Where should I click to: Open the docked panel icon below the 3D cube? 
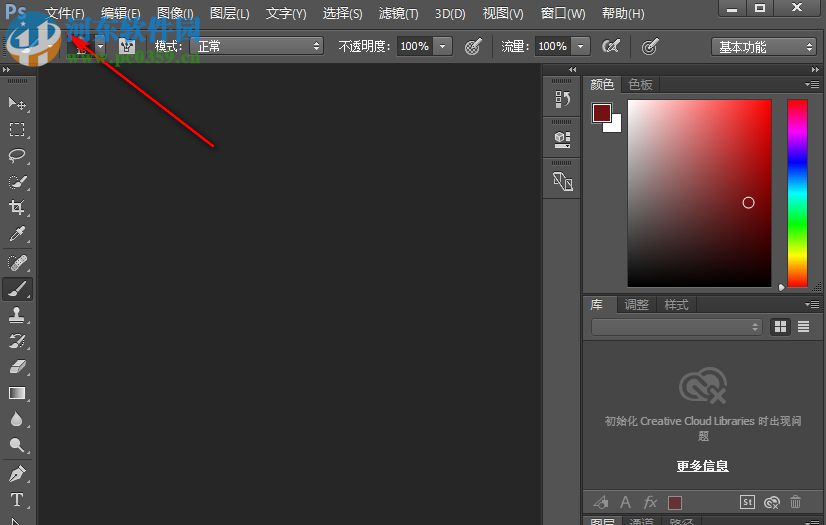(562, 182)
